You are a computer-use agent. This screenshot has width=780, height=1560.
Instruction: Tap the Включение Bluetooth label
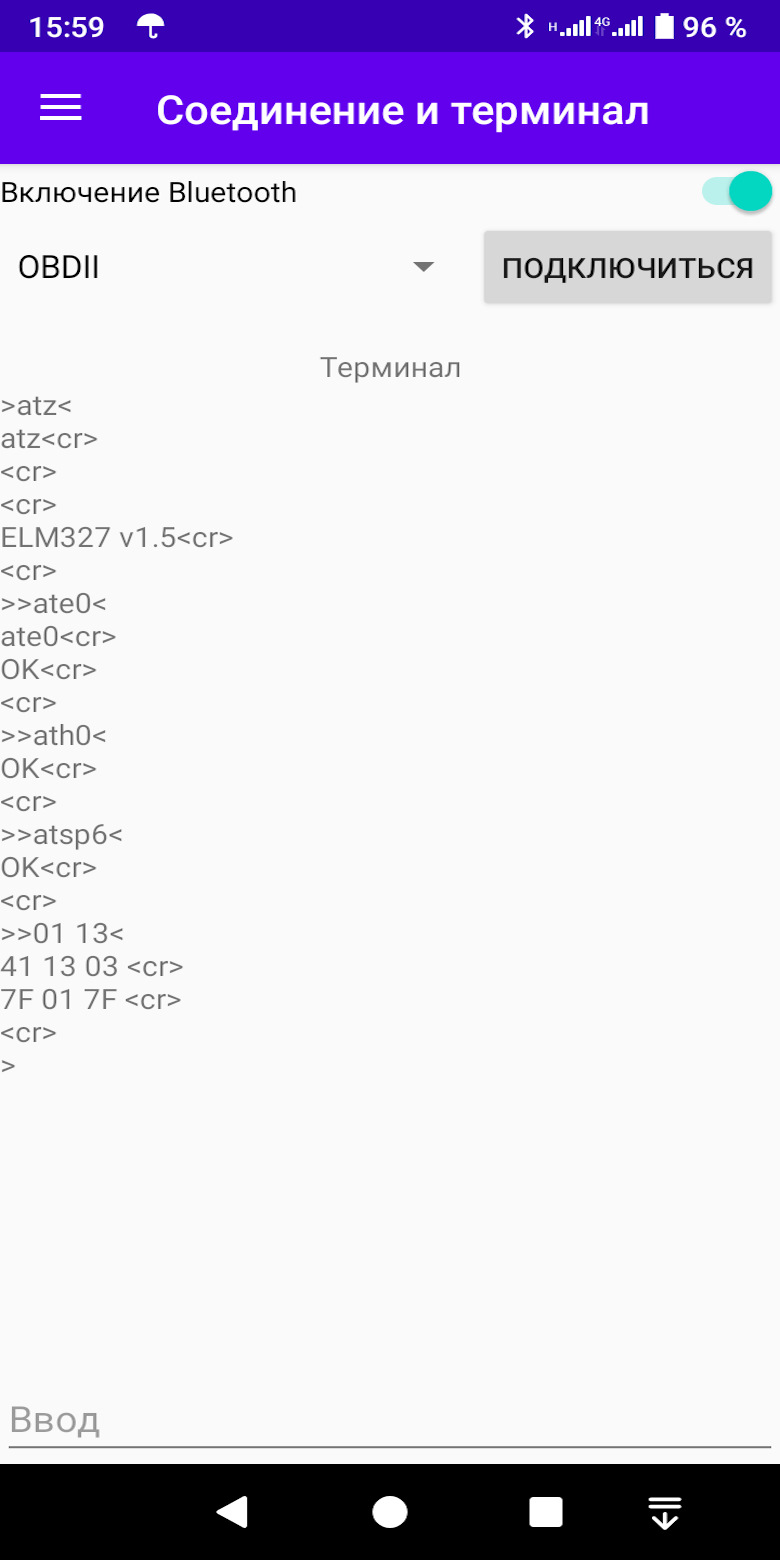tap(149, 192)
